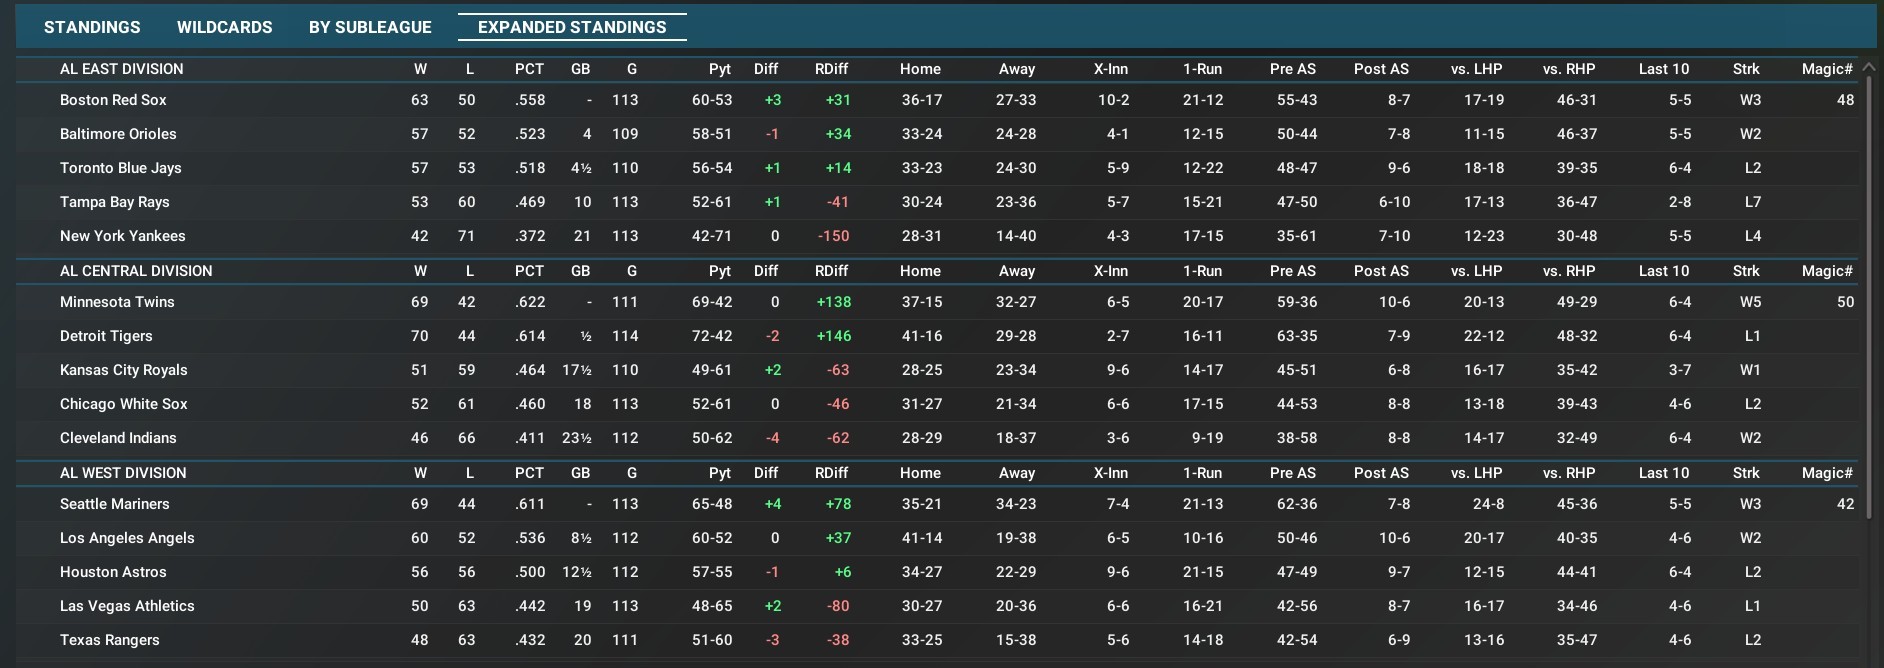This screenshot has height=668, width=1884.
Task: Switch to the Standings tab
Action: click(x=92, y=27)
